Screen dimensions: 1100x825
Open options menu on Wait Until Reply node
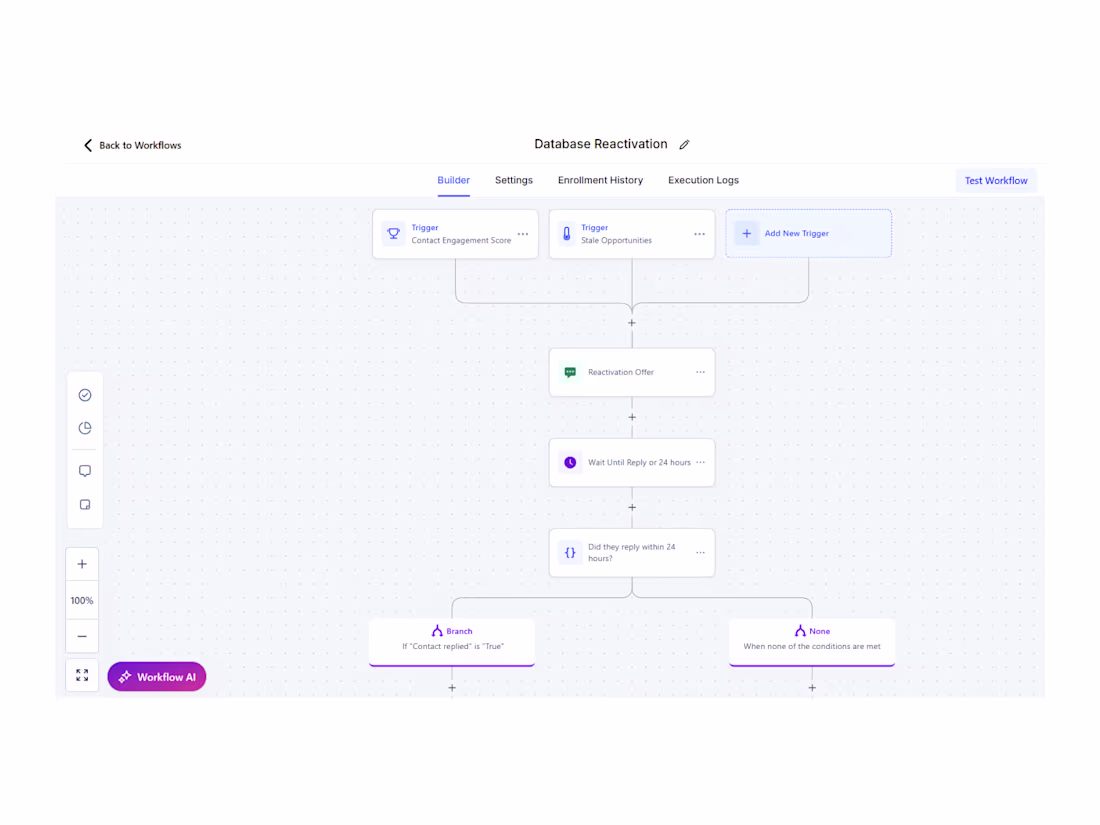coord(701,462)
